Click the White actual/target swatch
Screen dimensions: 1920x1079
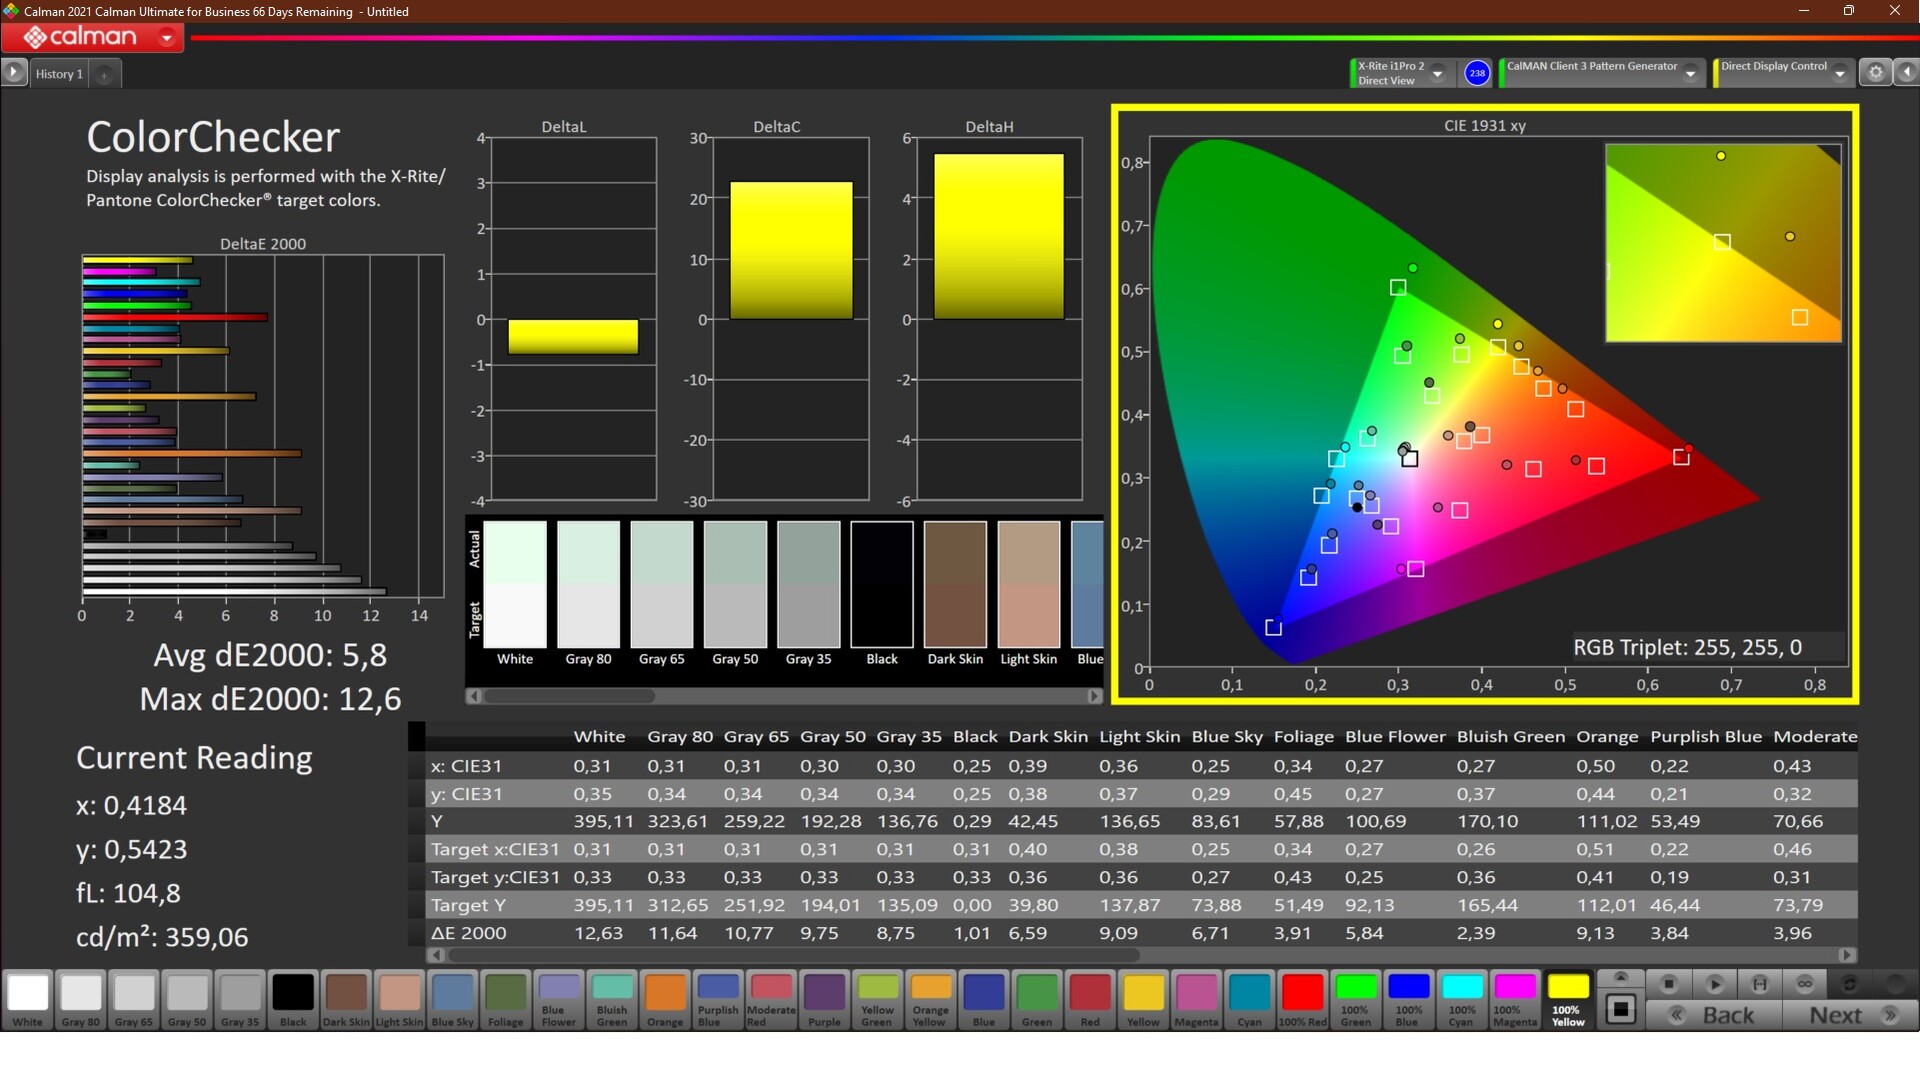[x=515, y=584]
